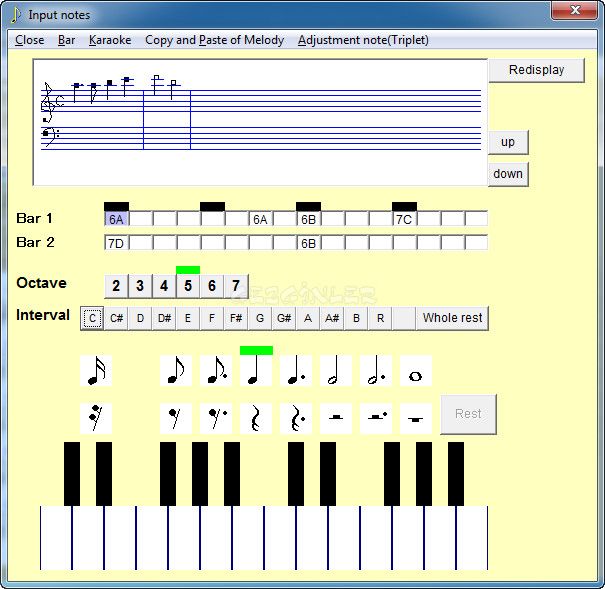Play the first black piano key

click(x=72, y=474)
